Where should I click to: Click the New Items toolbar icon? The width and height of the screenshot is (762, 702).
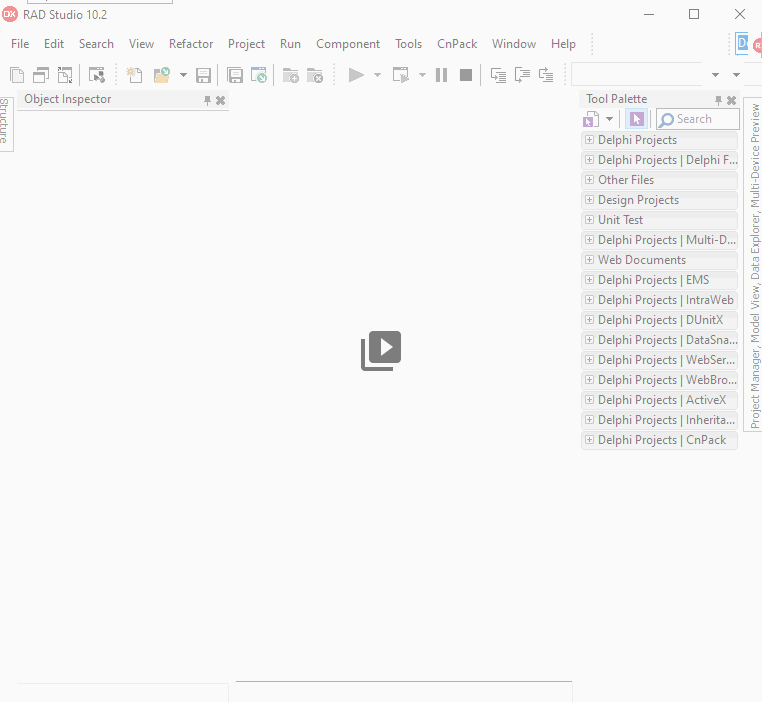pos(134,75)
